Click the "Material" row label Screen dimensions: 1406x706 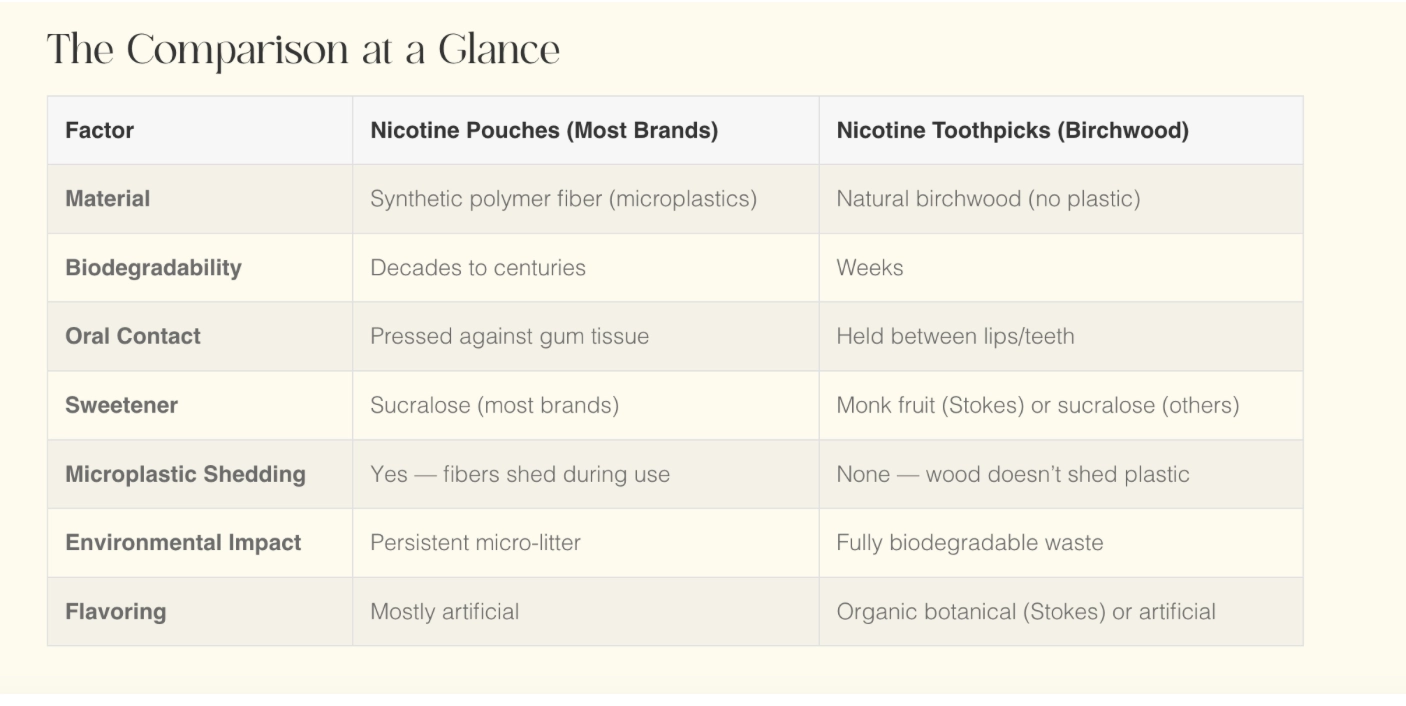pos(108,199)
